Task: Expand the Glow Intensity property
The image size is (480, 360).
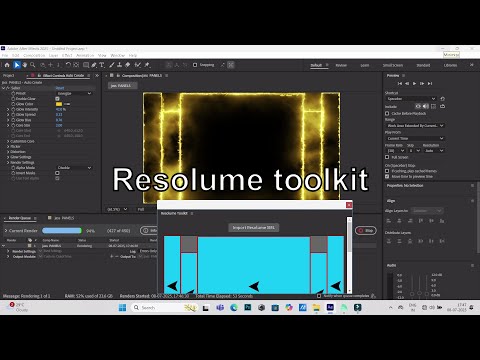Action: (8, 109)
